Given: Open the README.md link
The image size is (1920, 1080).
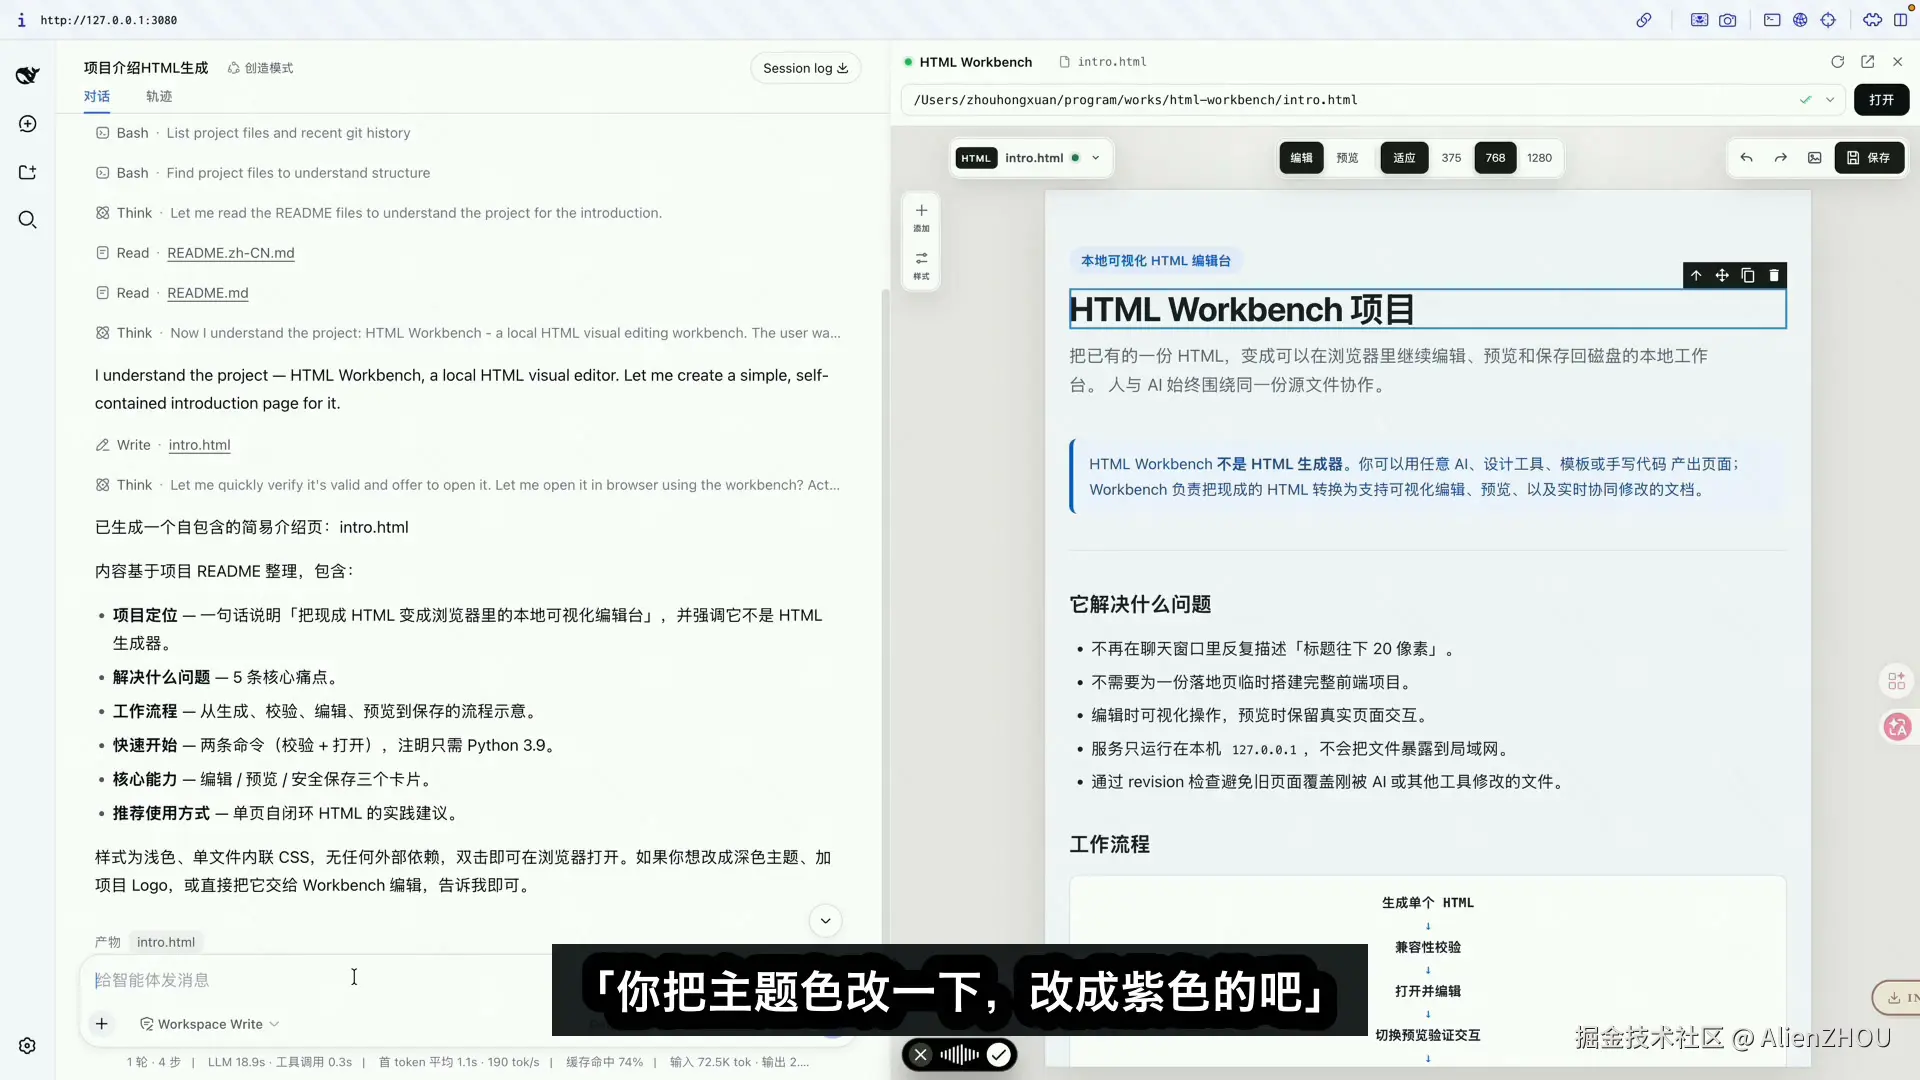Looking at the screenshot, I should (x=208, y=293).
